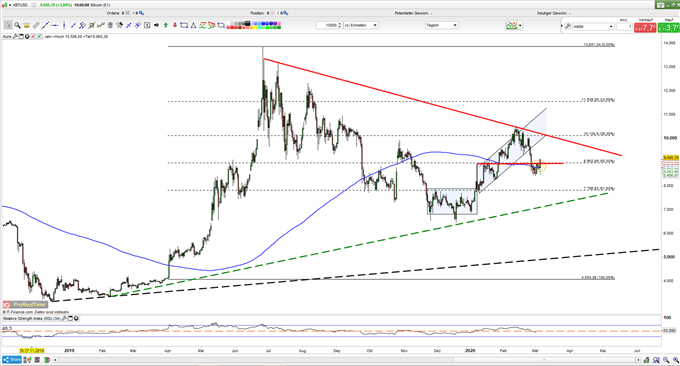
Task: Select the triangle drawing tool
Action: [x=193, y=25]
